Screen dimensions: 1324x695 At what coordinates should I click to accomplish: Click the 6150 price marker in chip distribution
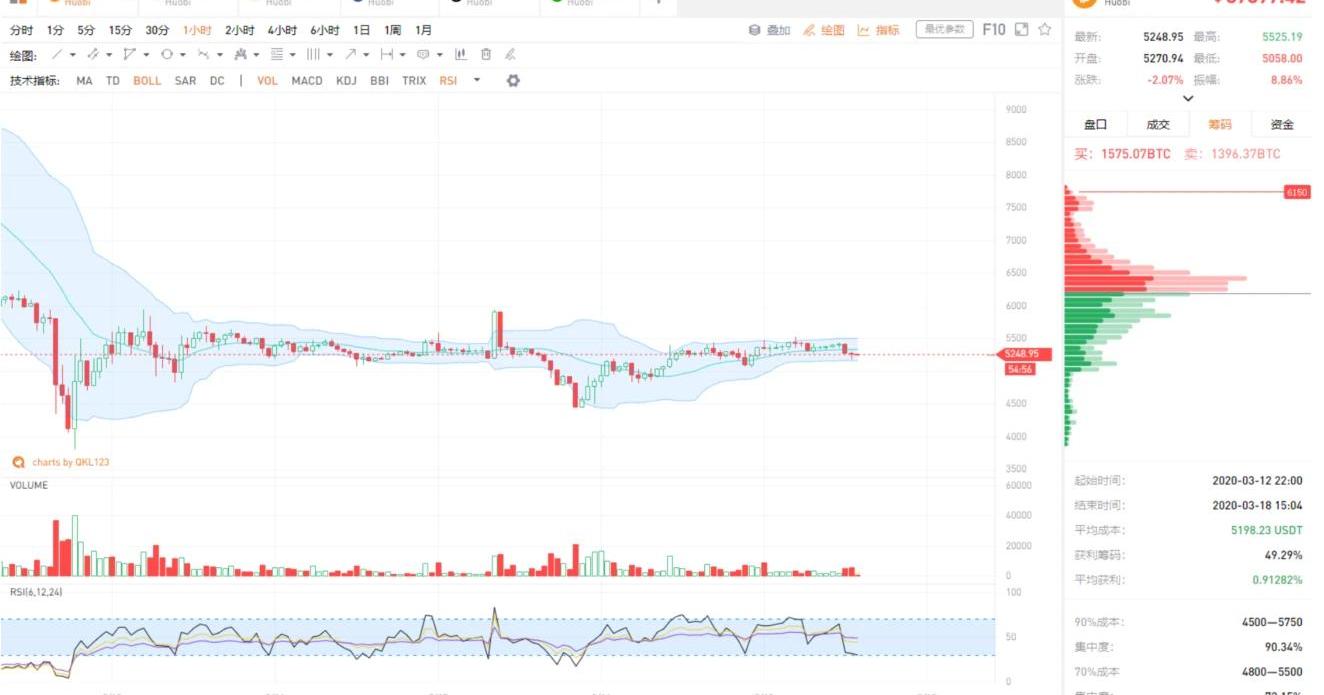coord(1296,192)
